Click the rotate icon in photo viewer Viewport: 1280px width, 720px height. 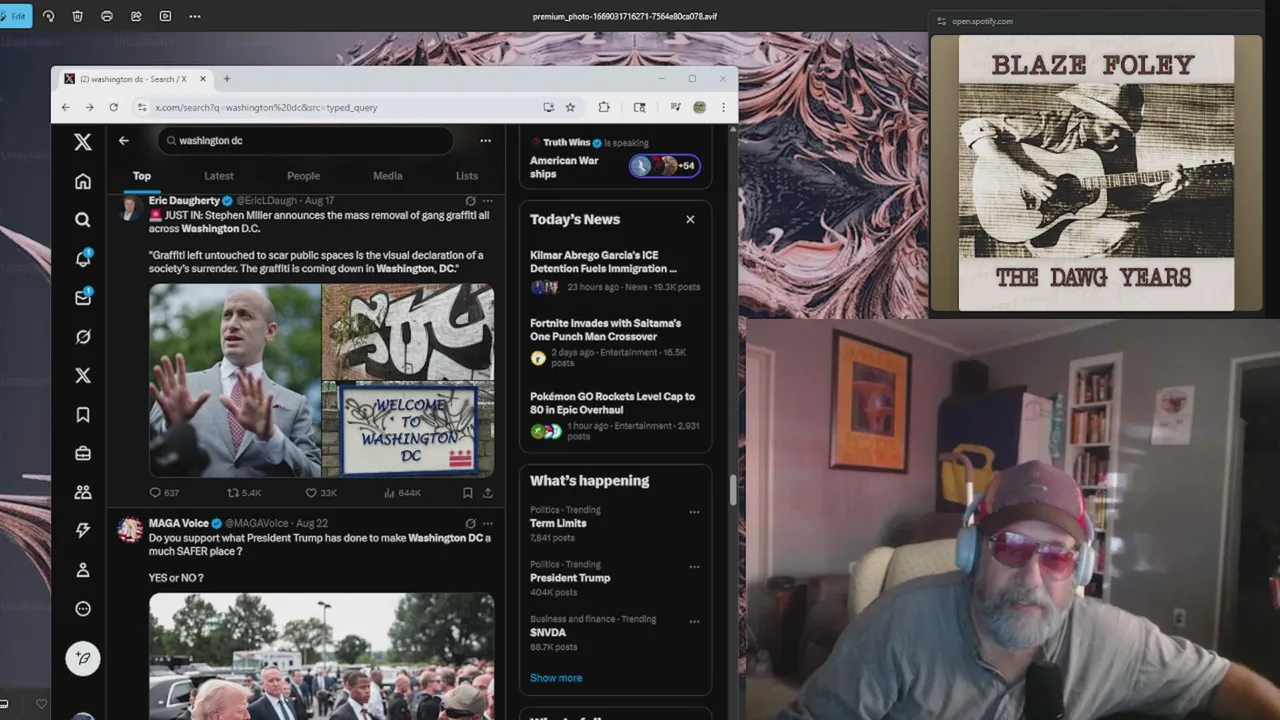(x=48, y=16)
